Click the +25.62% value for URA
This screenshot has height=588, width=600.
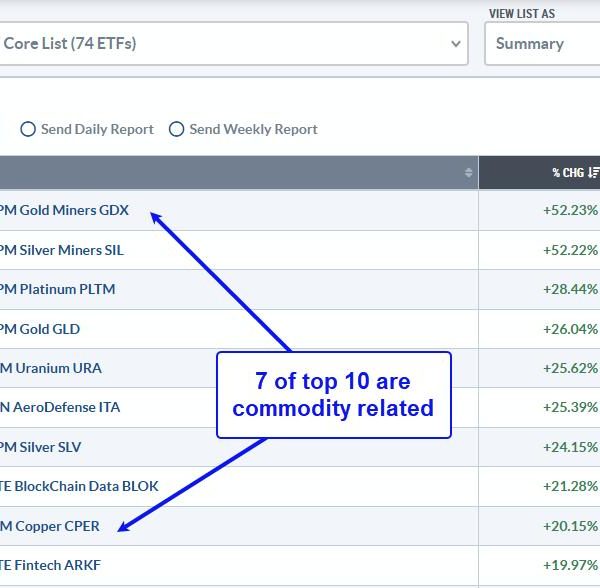(x=570, y=368)
